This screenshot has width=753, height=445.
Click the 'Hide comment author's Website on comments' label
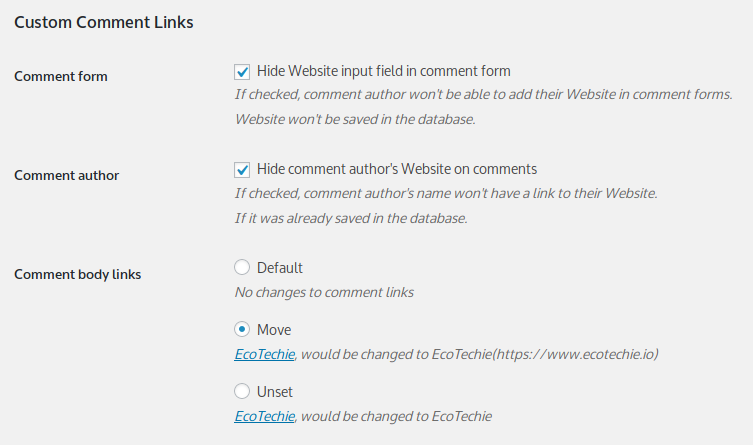pos(397,169)
